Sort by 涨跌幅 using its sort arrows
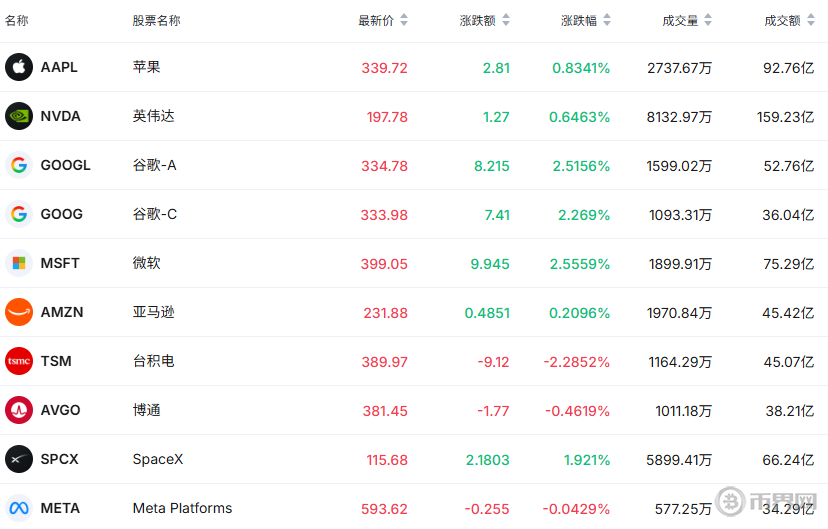This screenshot has height=529, width=828. tap(607, 20)
